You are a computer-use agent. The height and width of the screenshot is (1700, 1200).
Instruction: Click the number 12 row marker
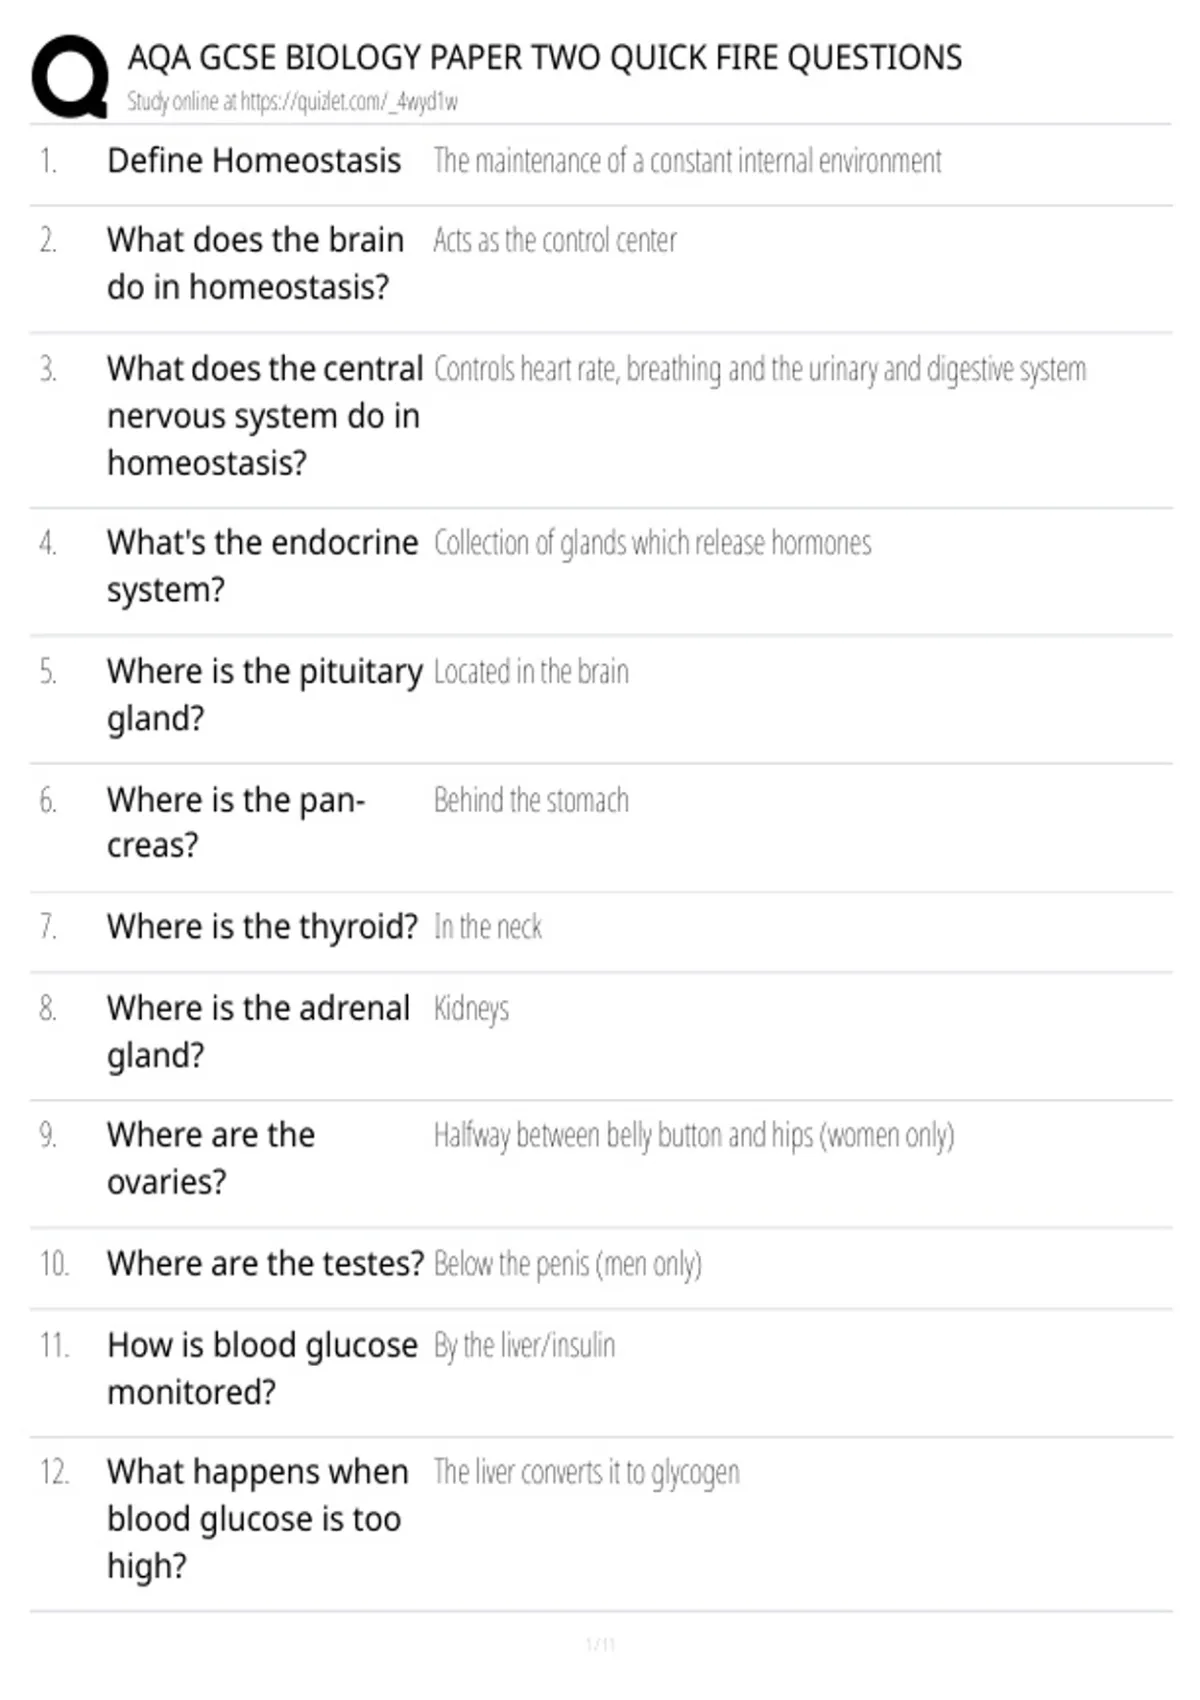tap(54, 1472)
